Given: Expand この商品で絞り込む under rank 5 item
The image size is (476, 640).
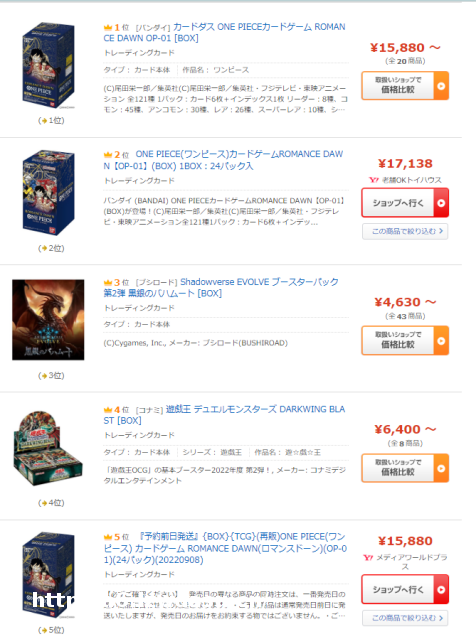Looking at the screenshot, I should [405, 618].
